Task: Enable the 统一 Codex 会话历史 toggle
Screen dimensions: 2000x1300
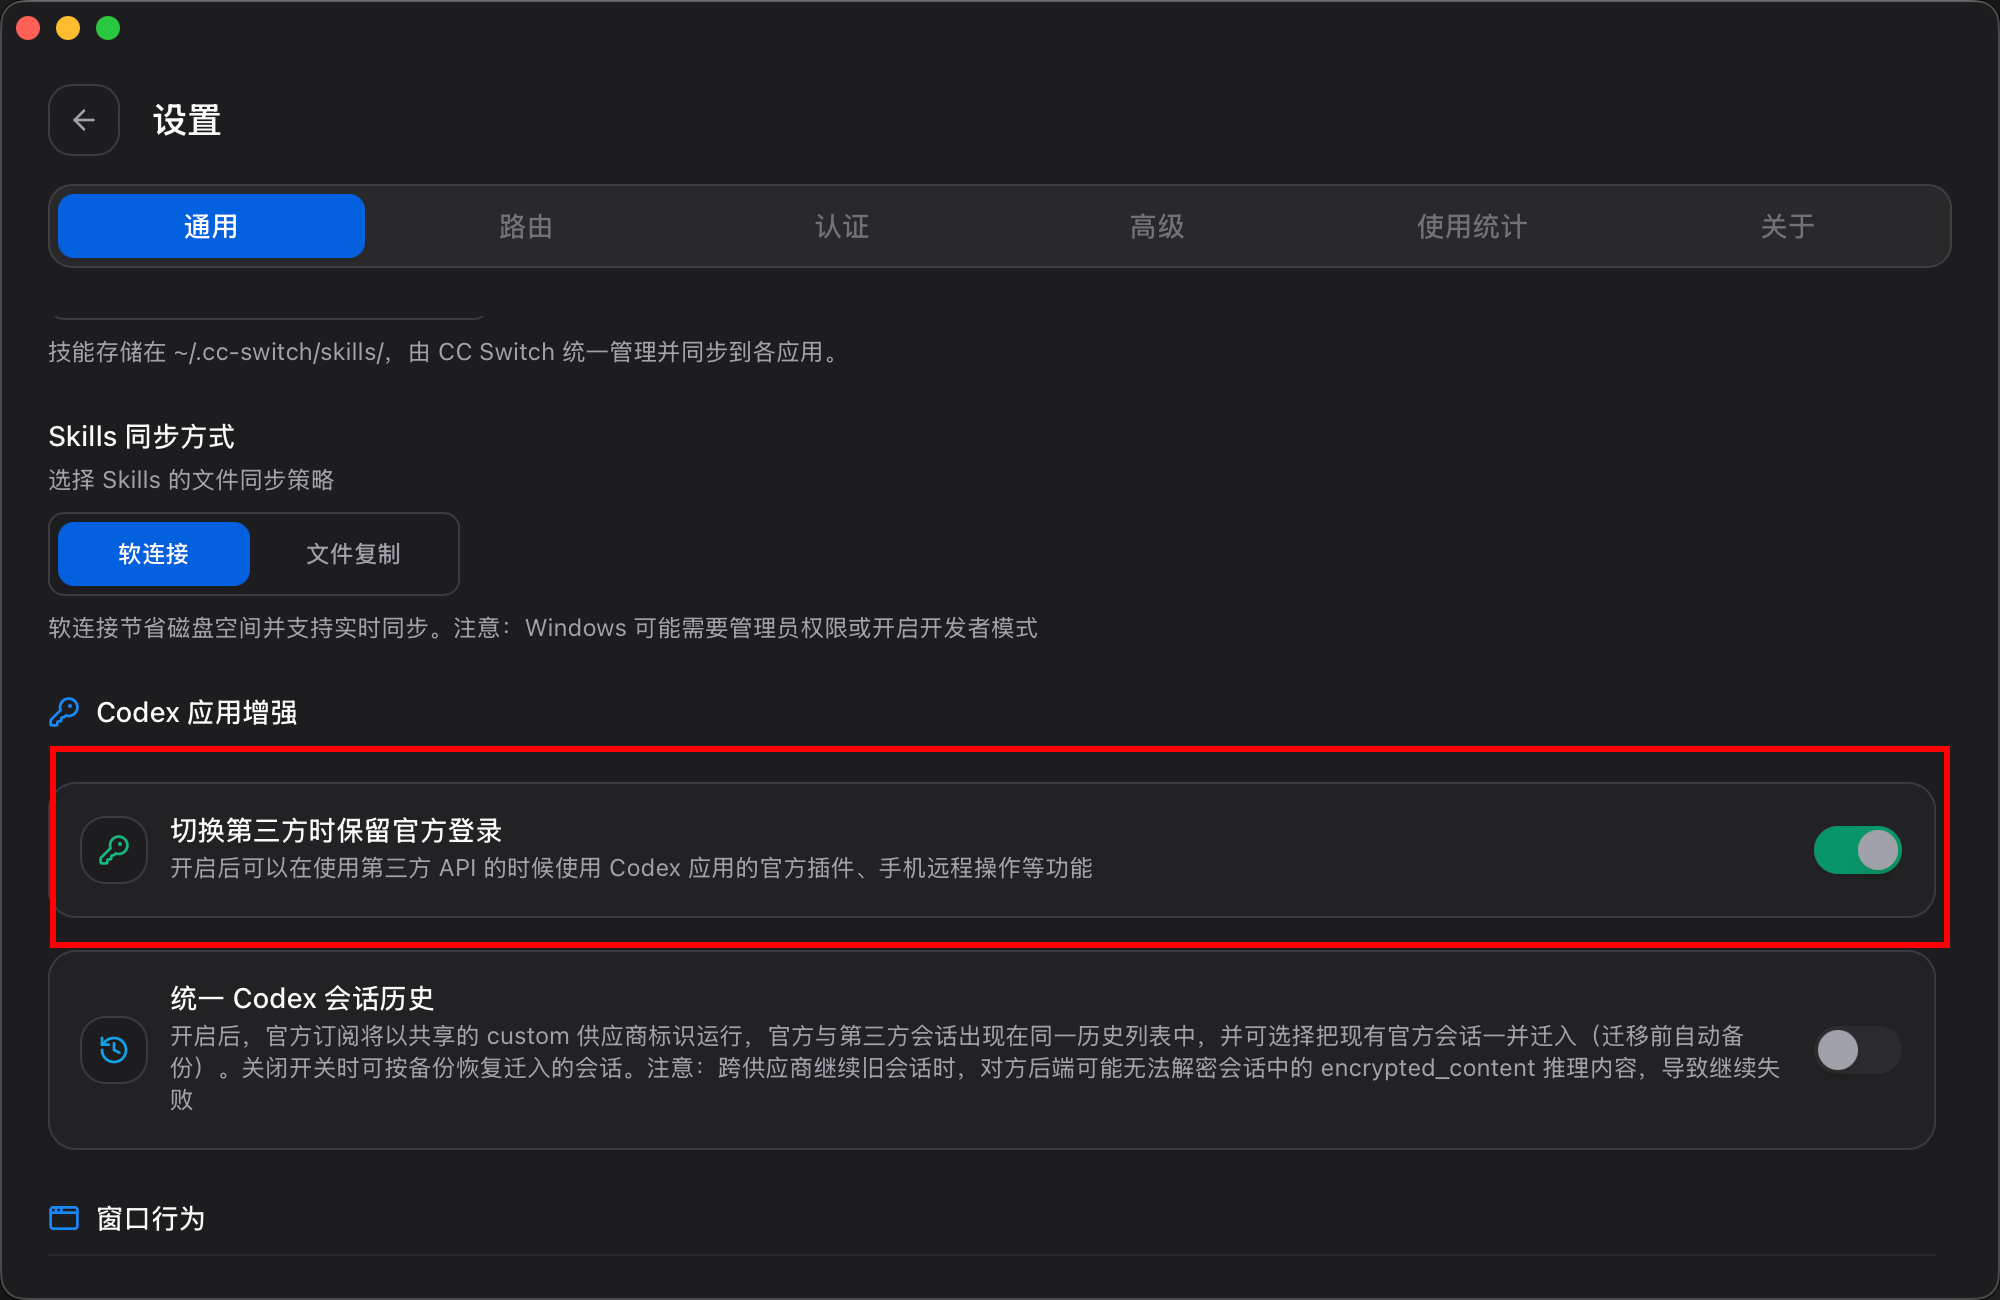Action: click(x=1858, y=1050)
